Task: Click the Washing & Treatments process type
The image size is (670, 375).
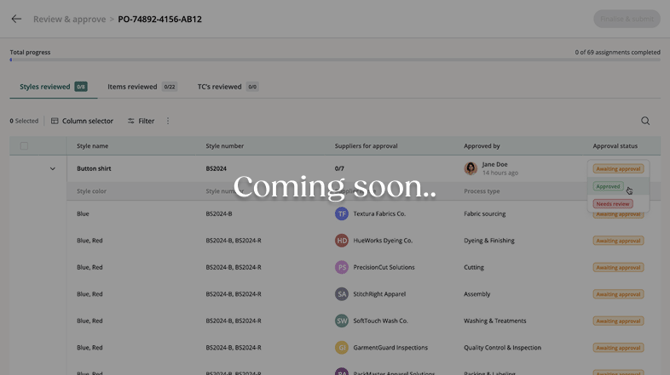Action: coord(495,321)
